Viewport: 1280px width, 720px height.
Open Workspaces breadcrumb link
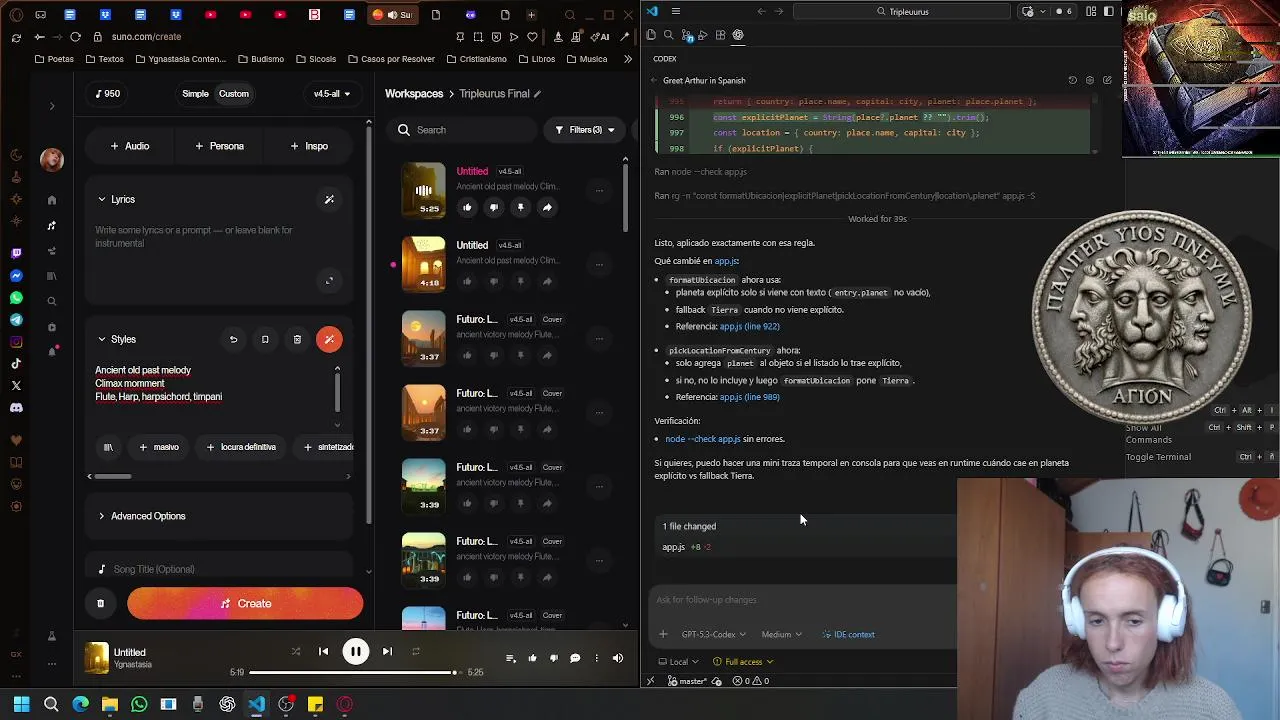coord(414,94)
